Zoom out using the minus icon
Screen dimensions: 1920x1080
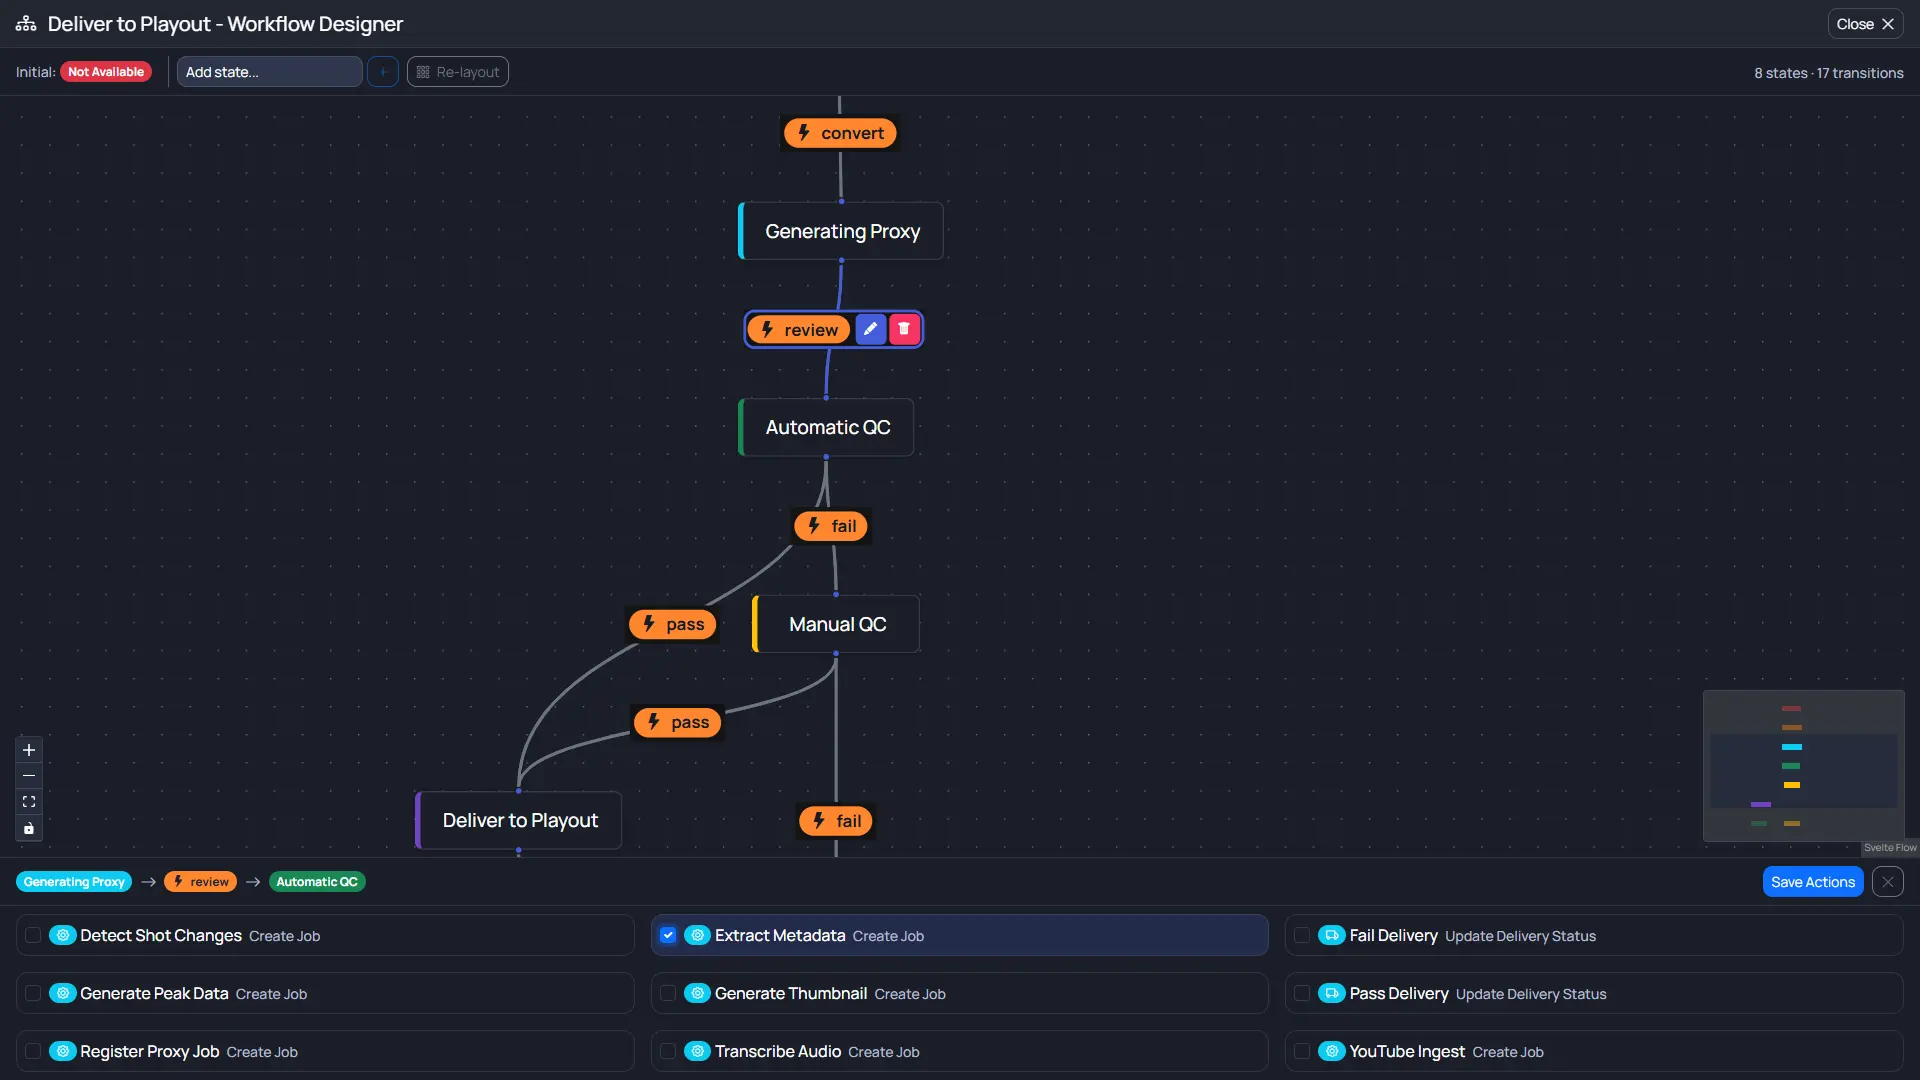click(x=28, y=776)
